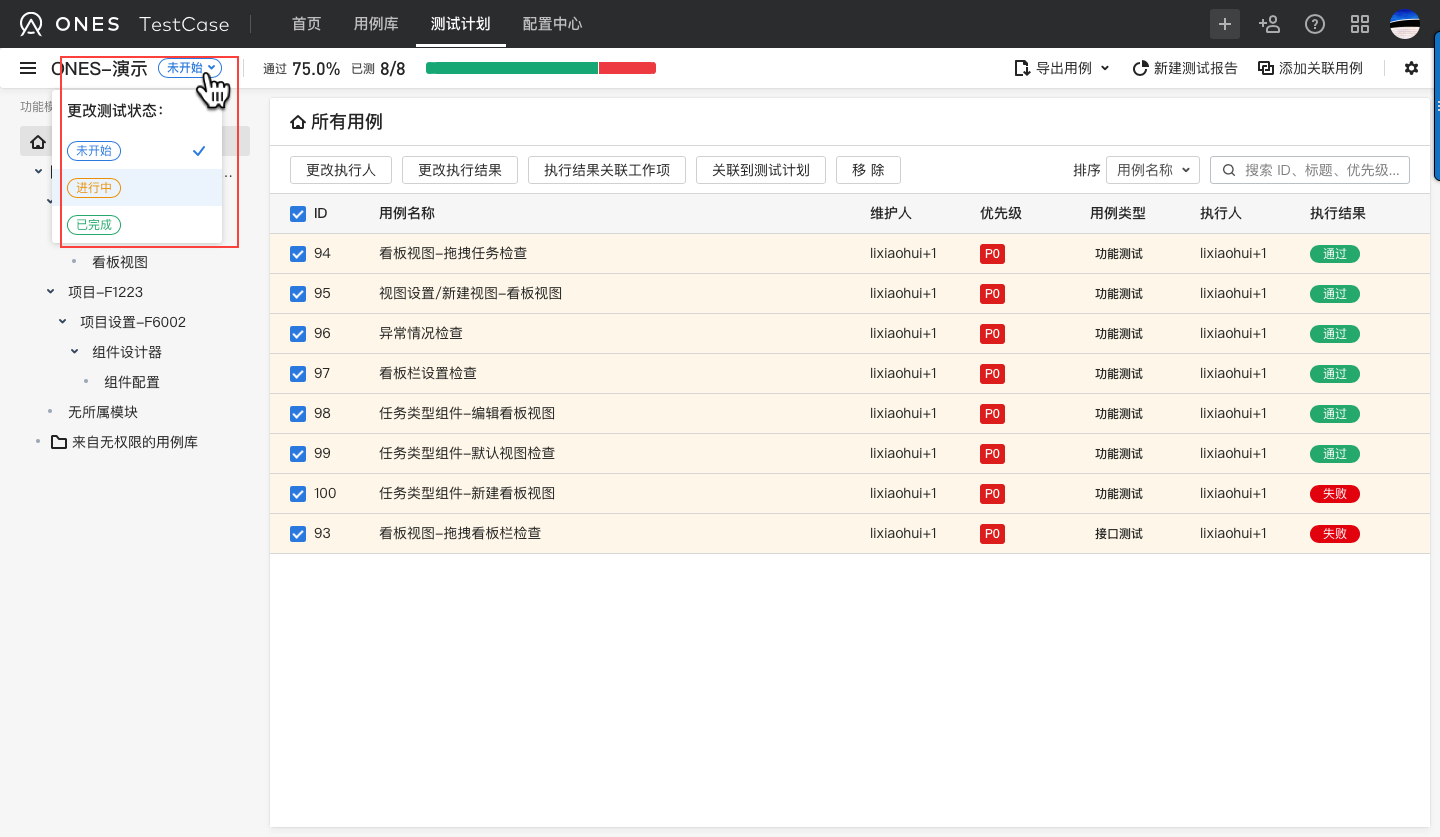Click the invite member icon

[1269, 24]
